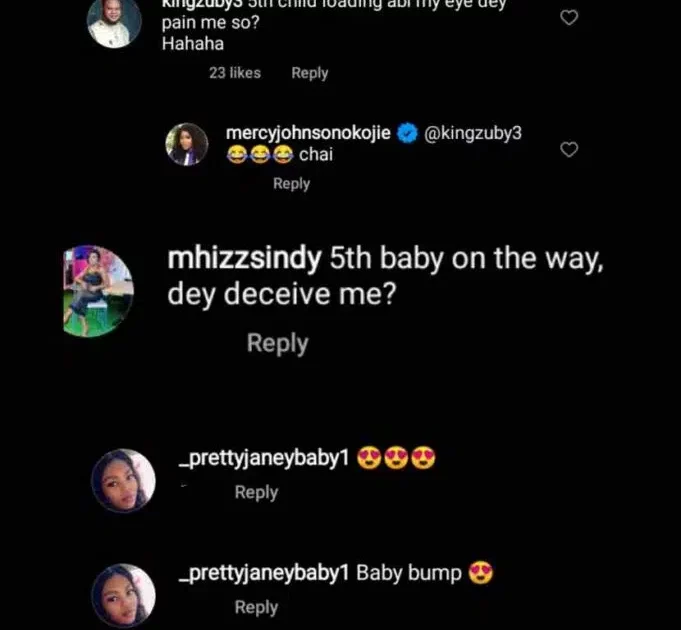Open the mhizzsindy username link
The height and width of the screenshot is (630, 681).
point(246,258)
